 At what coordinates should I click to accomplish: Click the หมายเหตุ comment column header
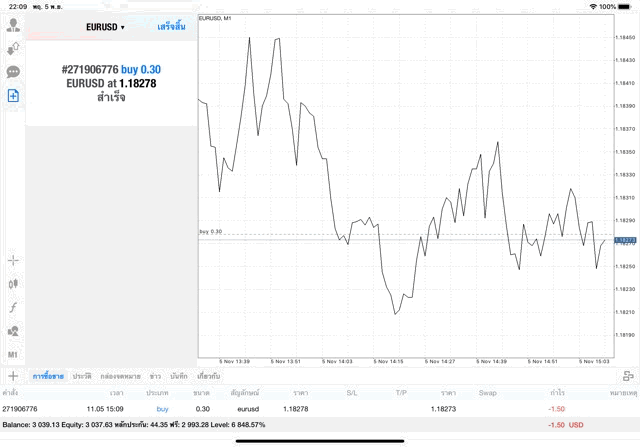[x=624, y=393]
